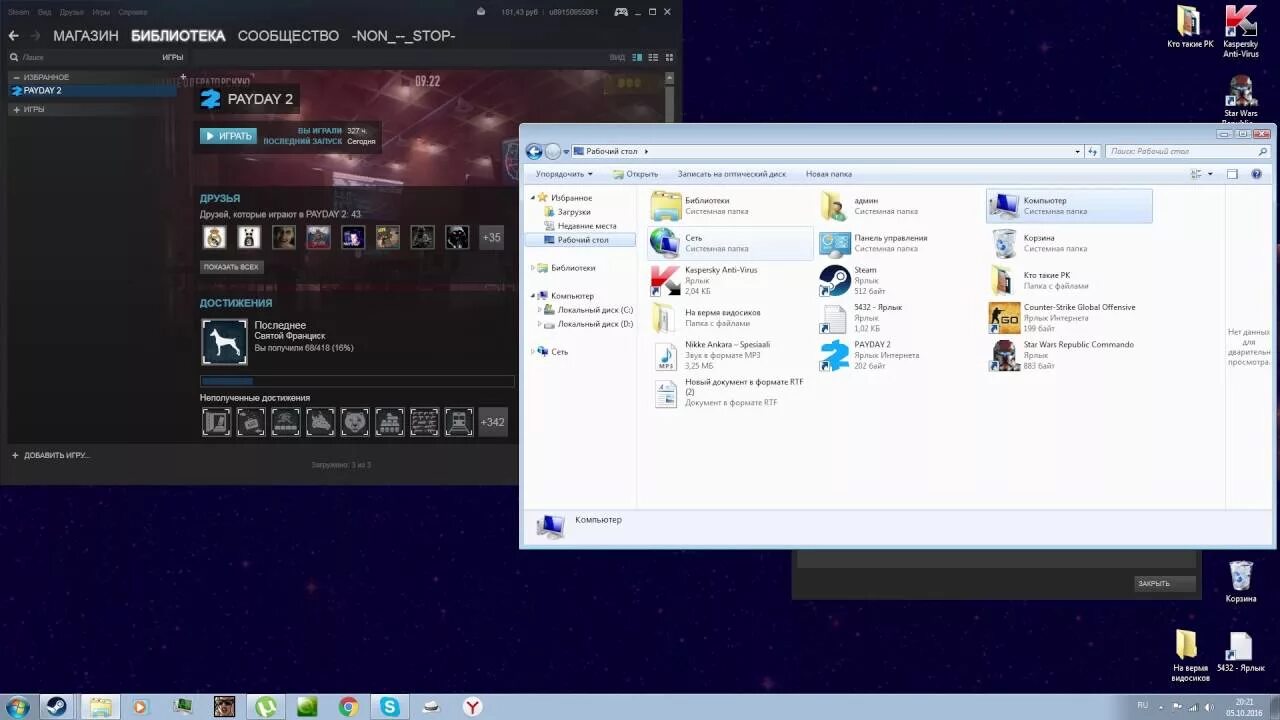Click the Steam inbox notification icon
This screenshot has width=1280, height=720.
(x=481, y=12)
